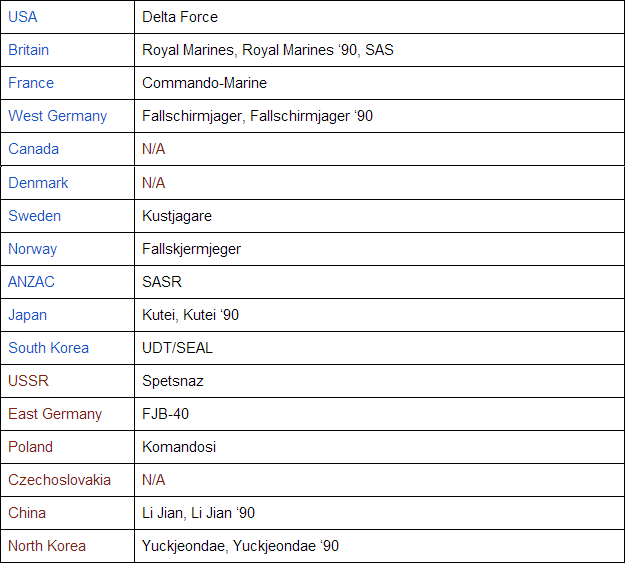
Task: Open the USA country link
Action: click(24, 17)
